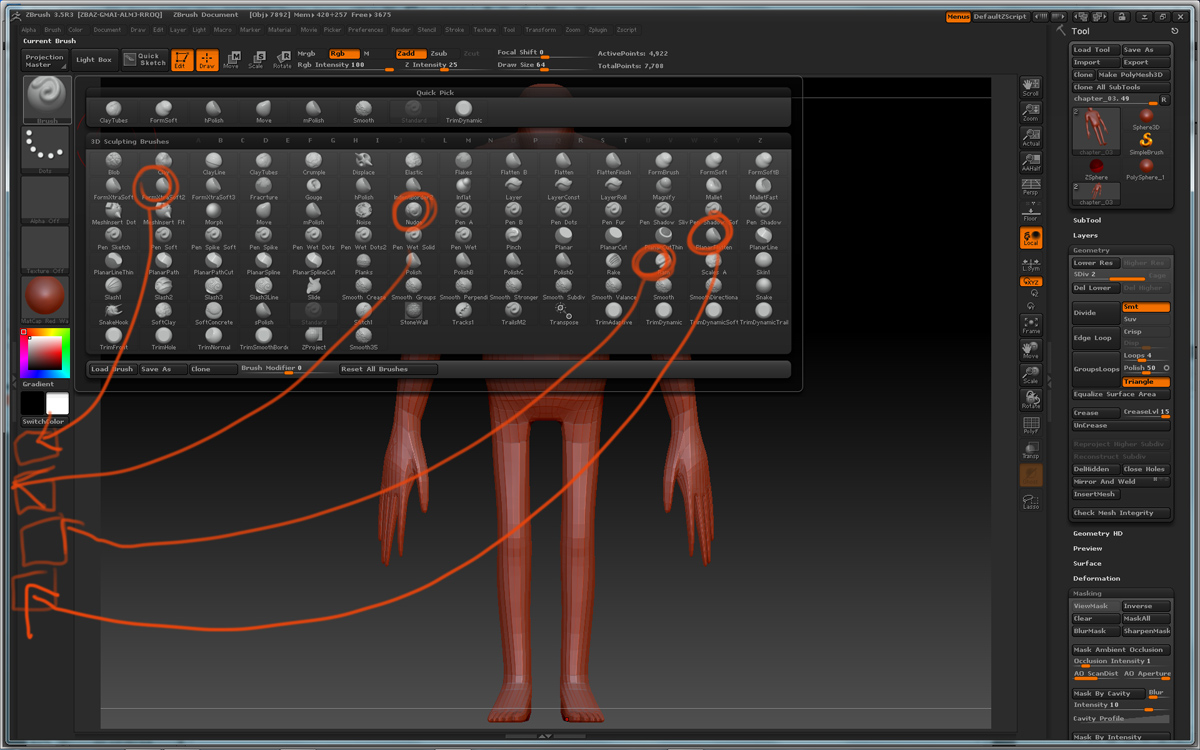Image resolution: width=1200 pixels, height=750 pixels.
Task: Select the Flakes brush
Action: (x=464, y=164)
